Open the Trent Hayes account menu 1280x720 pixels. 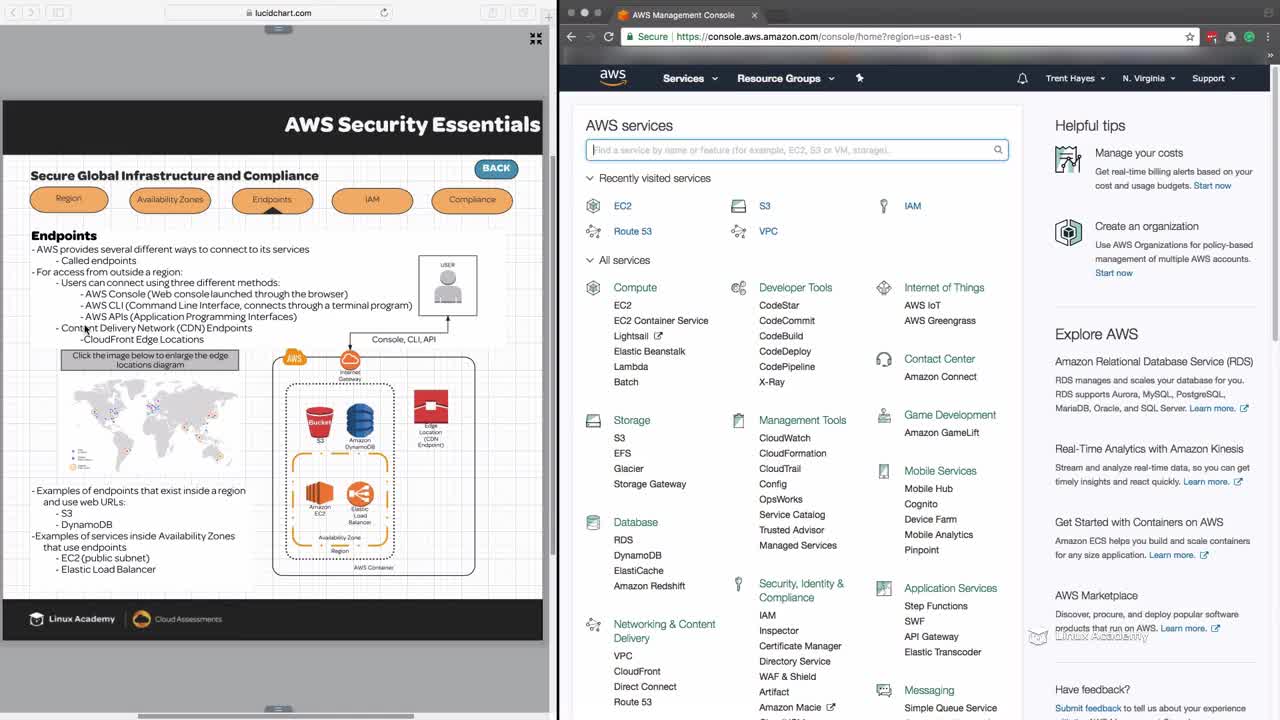coord(1075,78)
